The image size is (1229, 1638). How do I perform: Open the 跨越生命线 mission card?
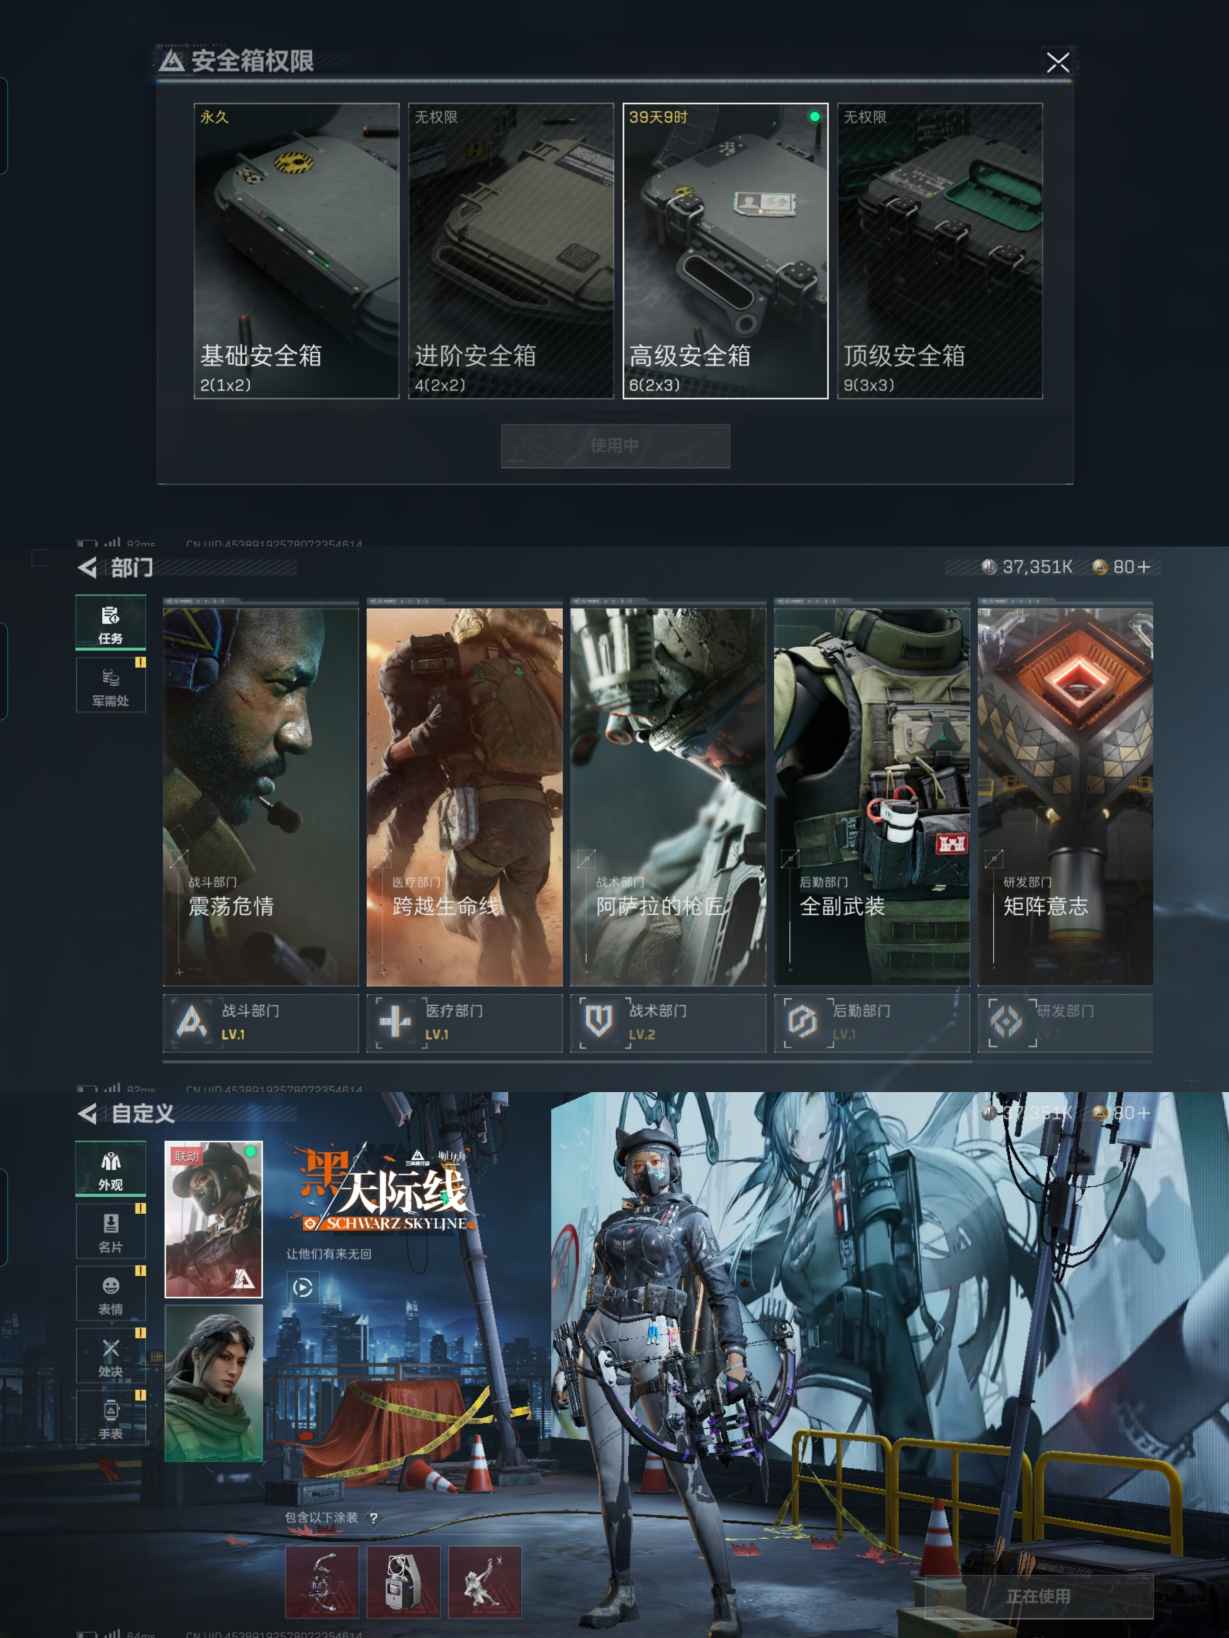464,796
